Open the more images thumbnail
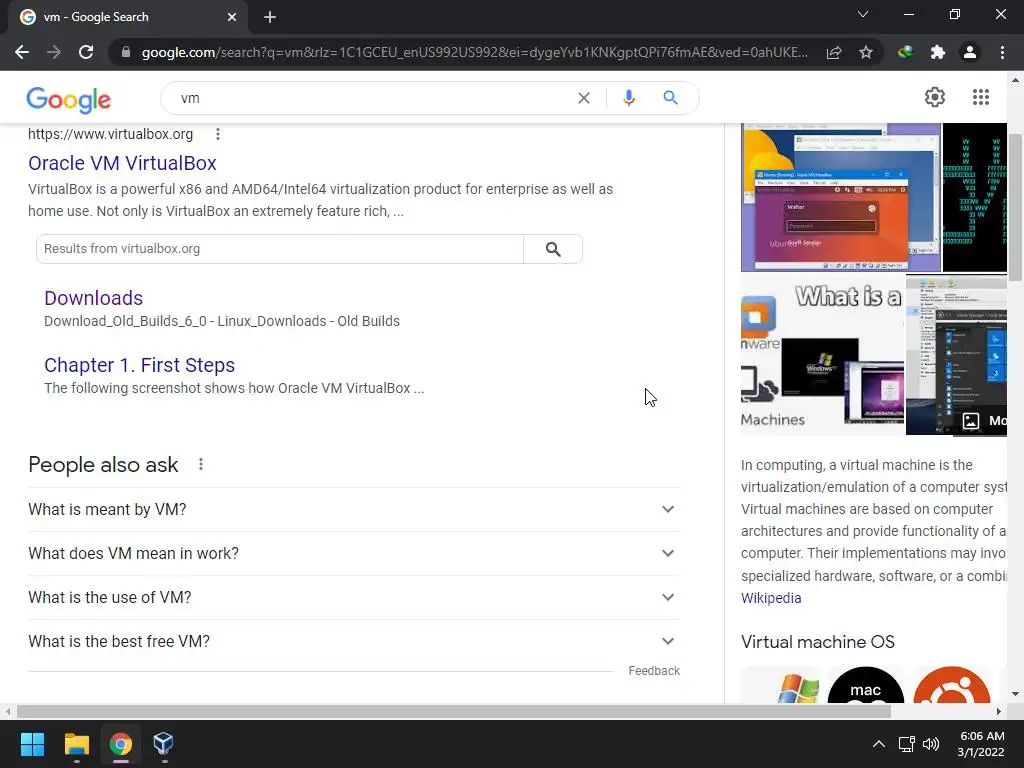Image resolution: width=1024 pixels, height=768 pixels. pyautogui.click(x=956, y=355)
